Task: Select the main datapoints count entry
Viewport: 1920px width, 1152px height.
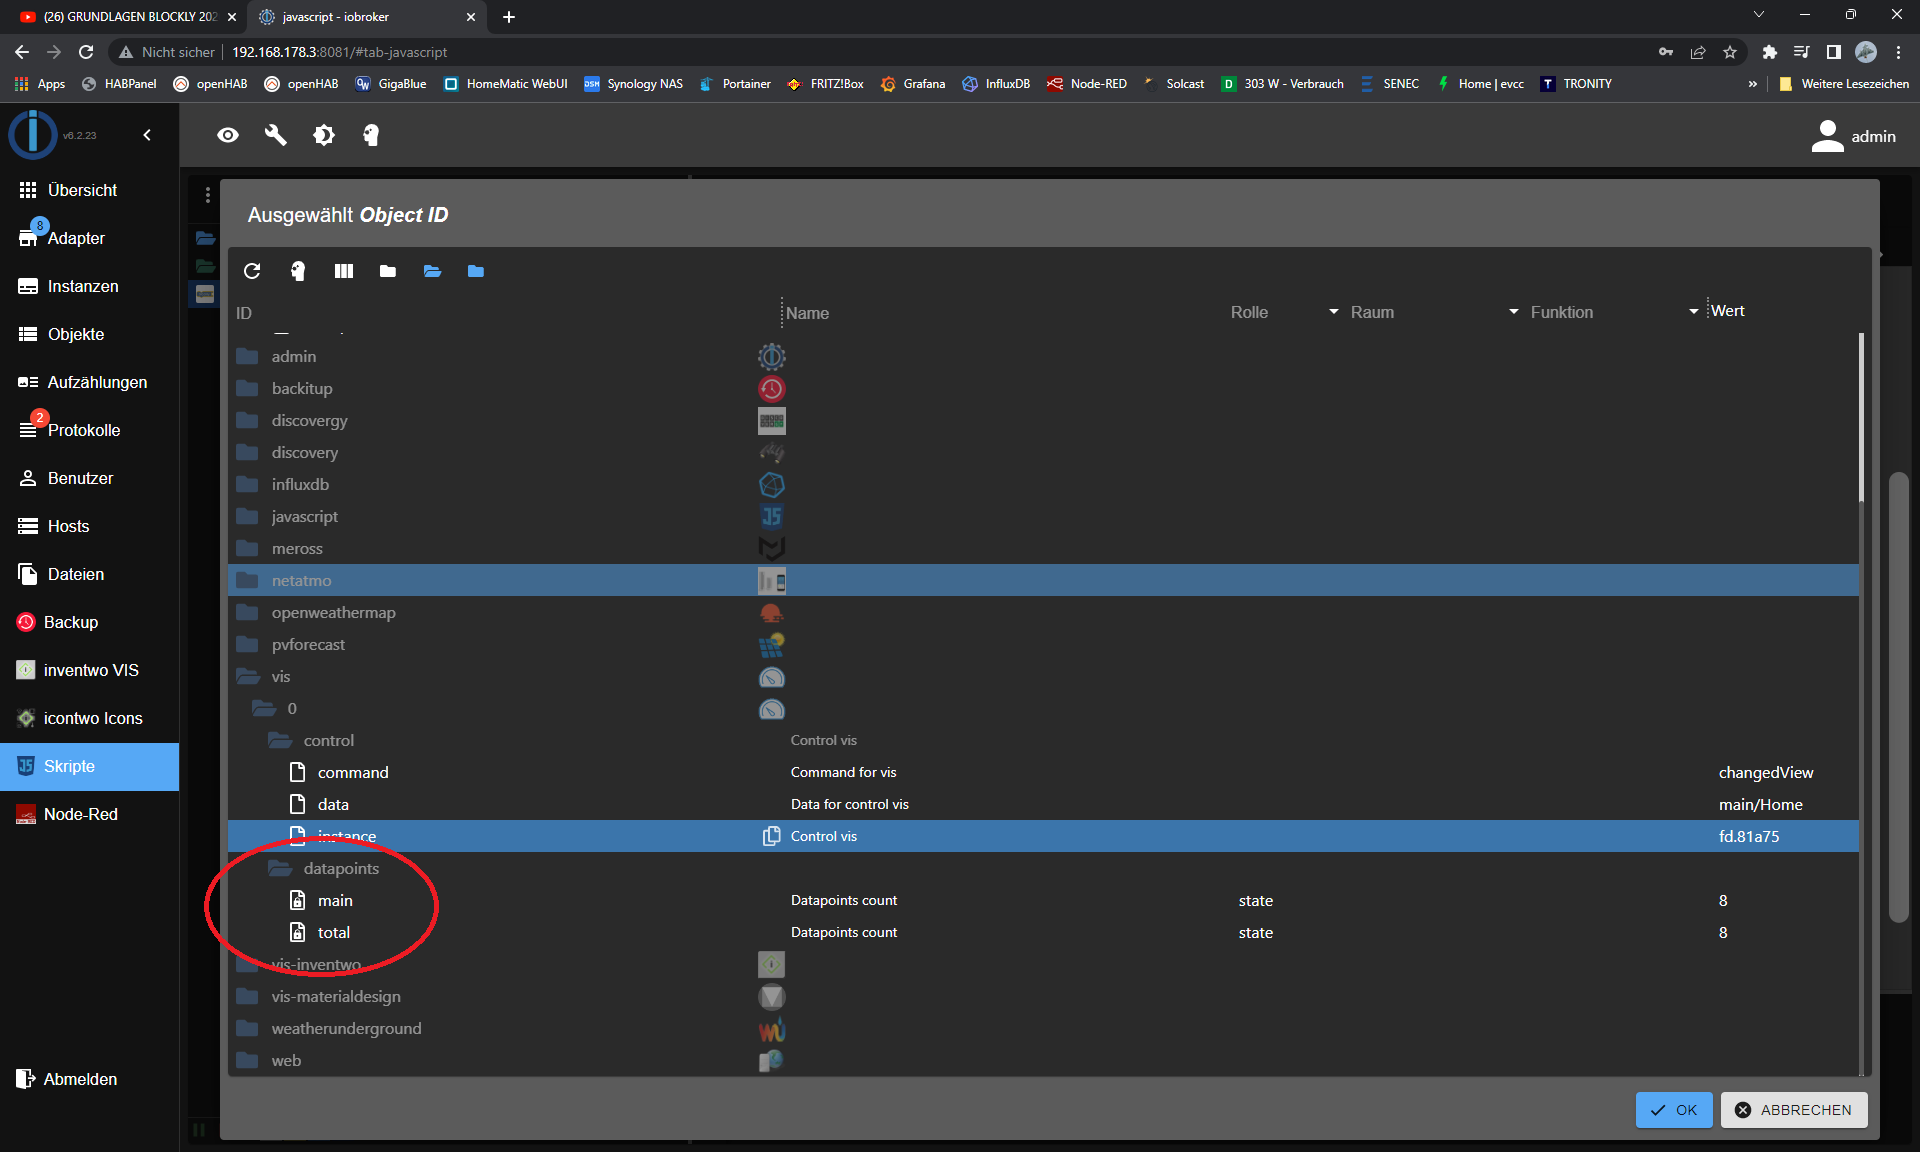Action: click(x=335, y=900)
